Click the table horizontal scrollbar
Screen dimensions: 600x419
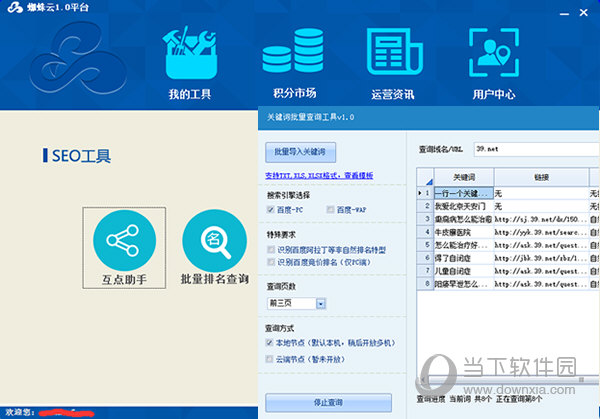pos(508,380)
